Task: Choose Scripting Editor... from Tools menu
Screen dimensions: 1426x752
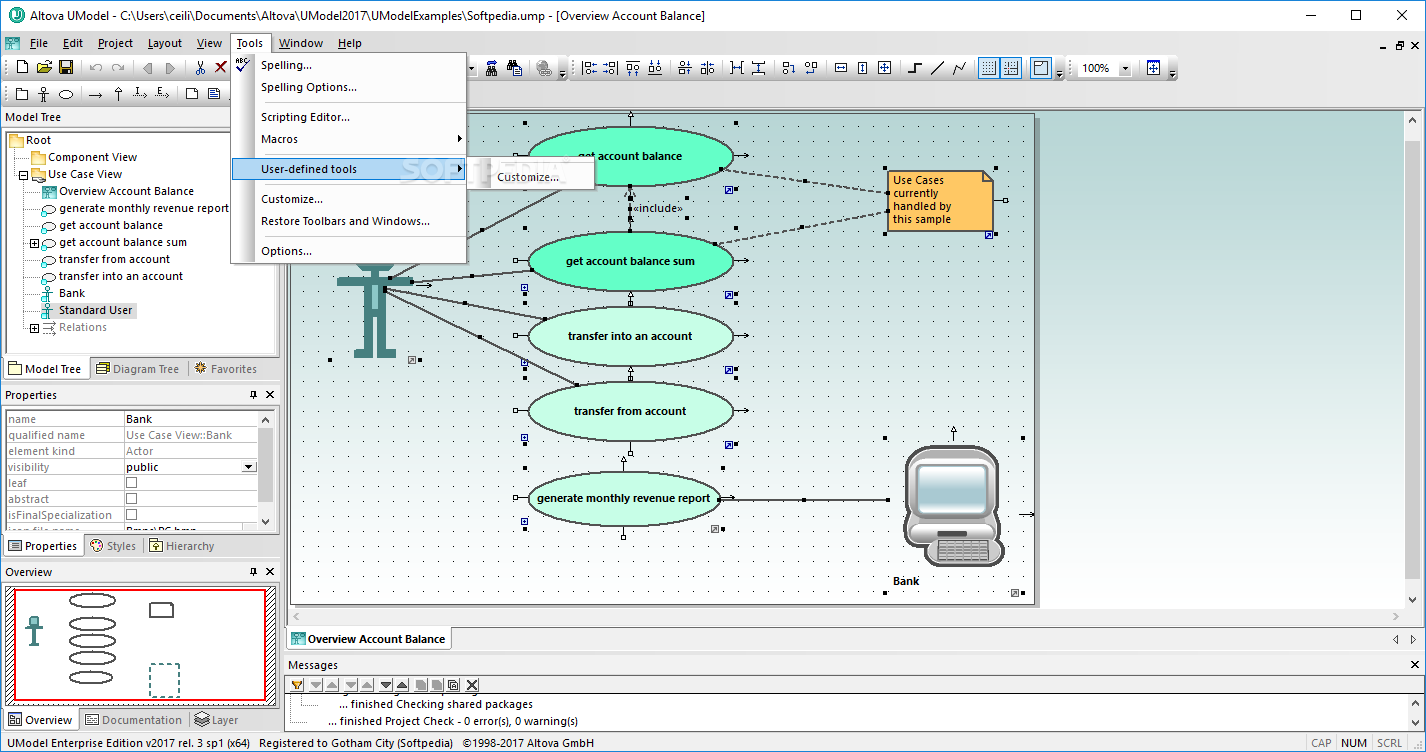Action: click(x=348, y=117)
